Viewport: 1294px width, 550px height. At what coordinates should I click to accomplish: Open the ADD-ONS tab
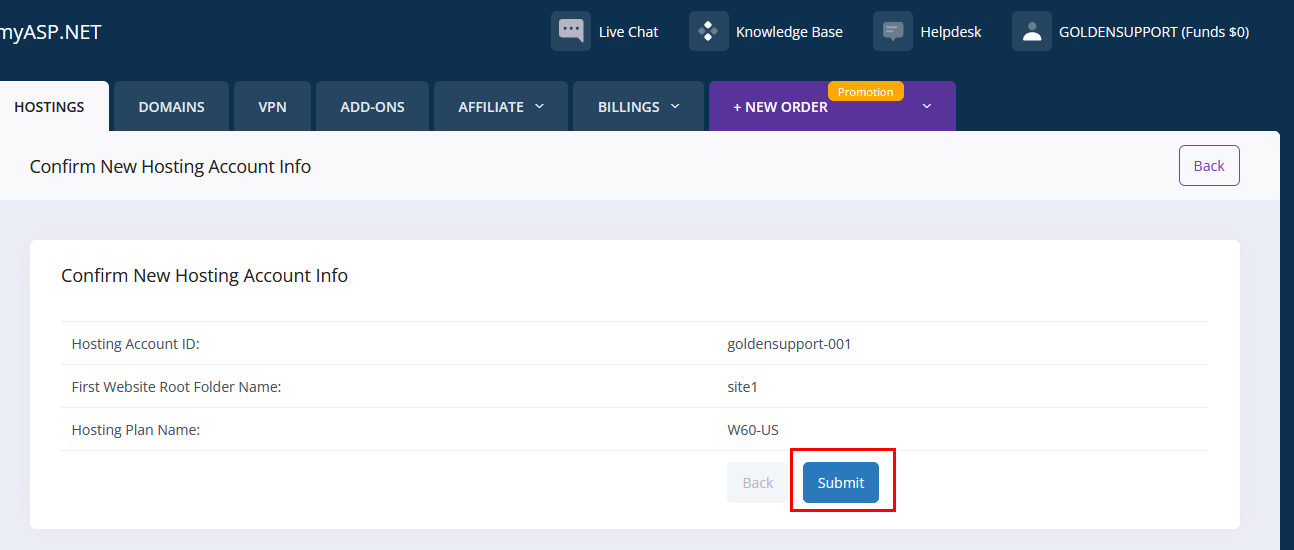click(372, 107)
